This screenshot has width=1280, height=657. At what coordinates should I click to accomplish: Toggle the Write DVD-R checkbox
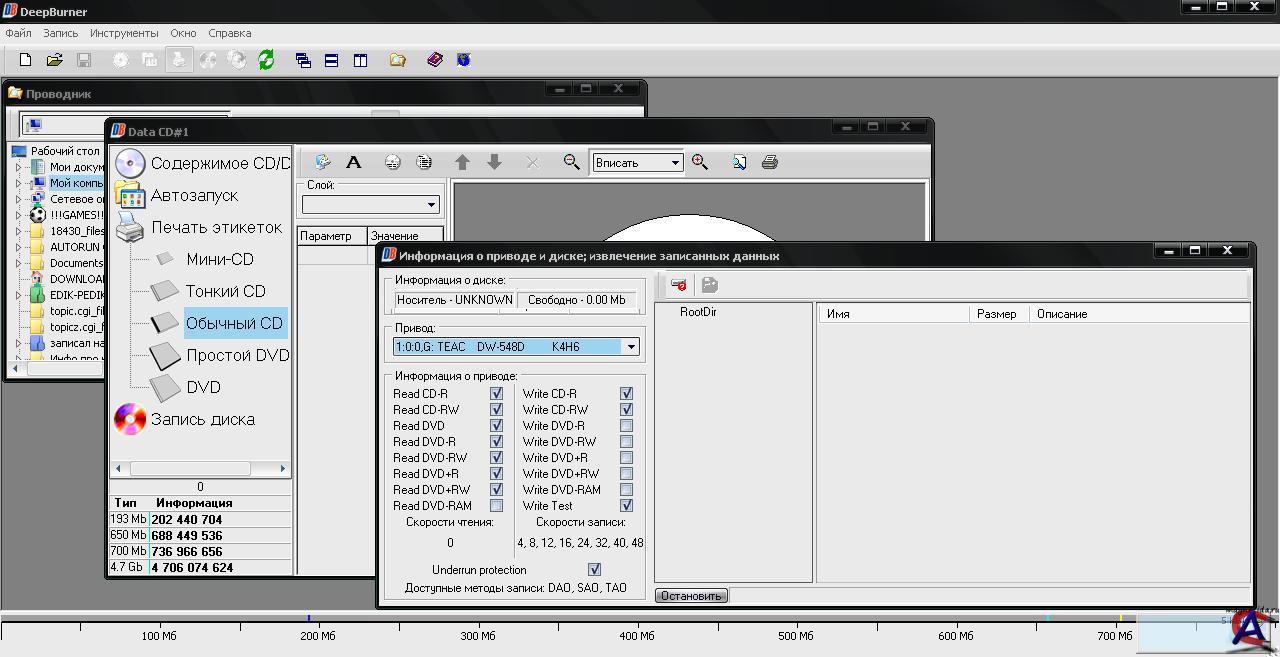coord(626,426)
